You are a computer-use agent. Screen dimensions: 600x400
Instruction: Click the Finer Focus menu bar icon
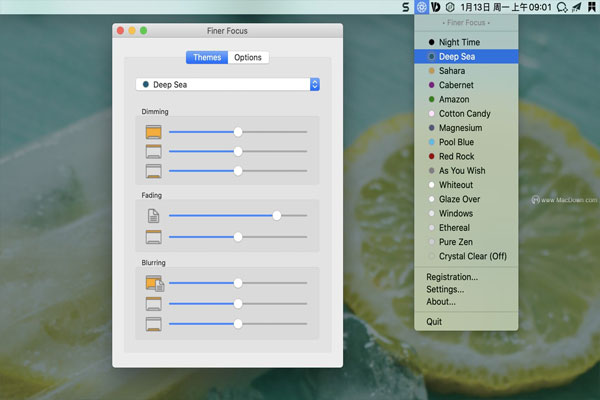(422, 7)
